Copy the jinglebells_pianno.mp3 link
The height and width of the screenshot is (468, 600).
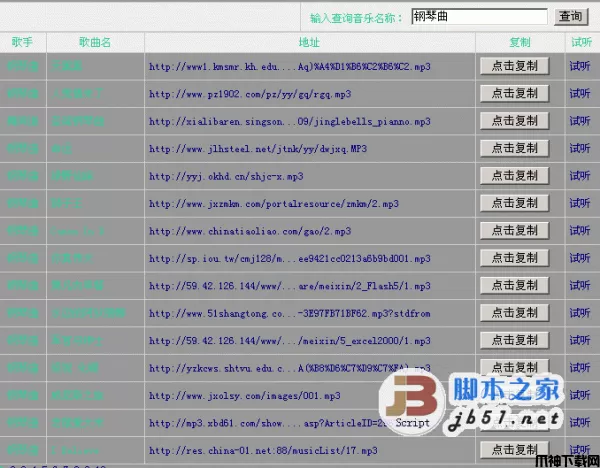(x=515, y=121)
